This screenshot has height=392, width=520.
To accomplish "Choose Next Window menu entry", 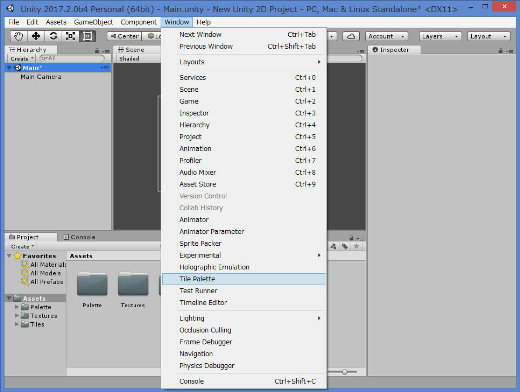I will 244,34.
